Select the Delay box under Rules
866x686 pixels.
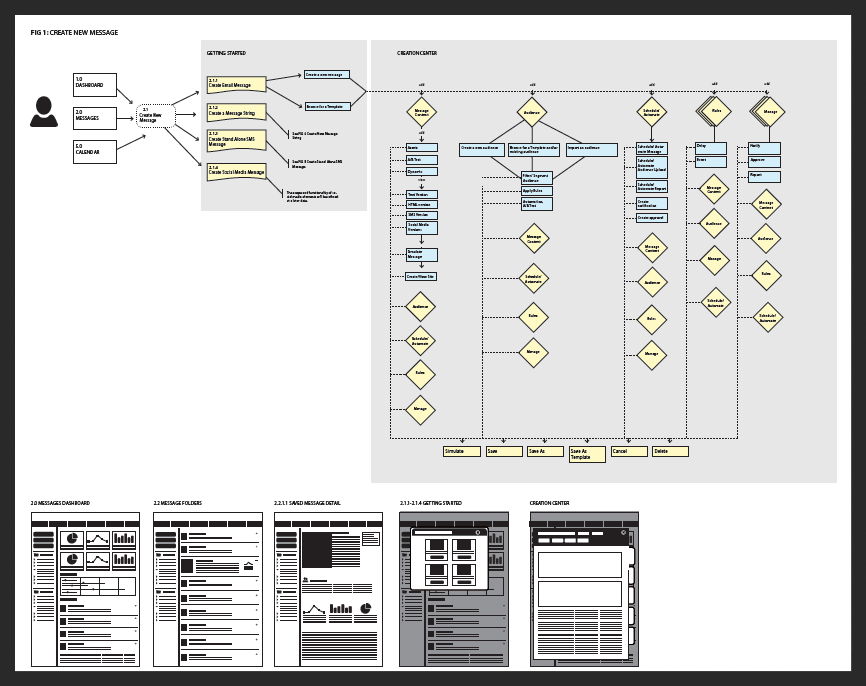tap(711, 148)
